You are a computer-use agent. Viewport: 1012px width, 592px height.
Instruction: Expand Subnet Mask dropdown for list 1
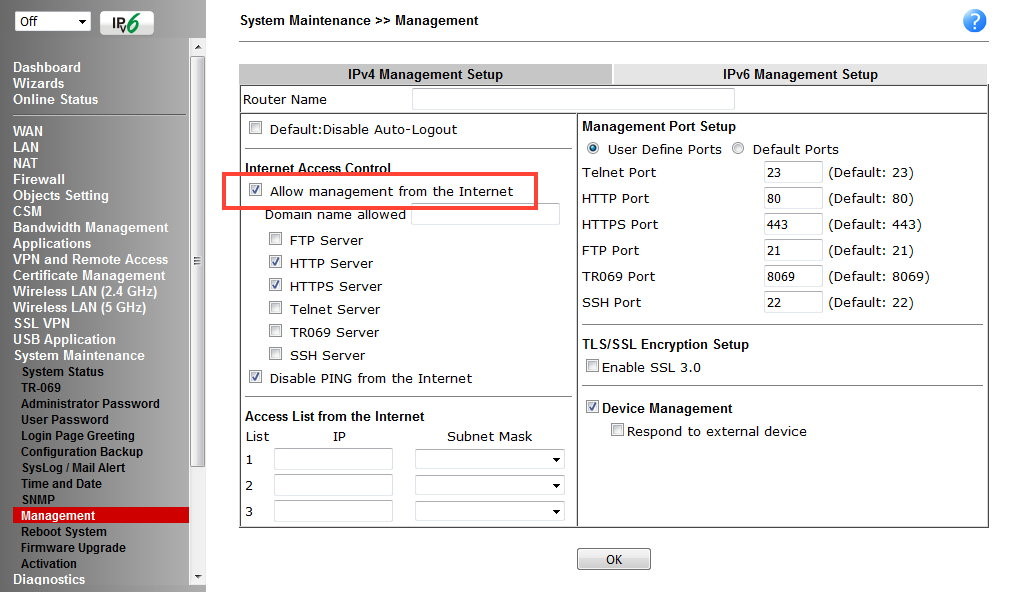490,460
